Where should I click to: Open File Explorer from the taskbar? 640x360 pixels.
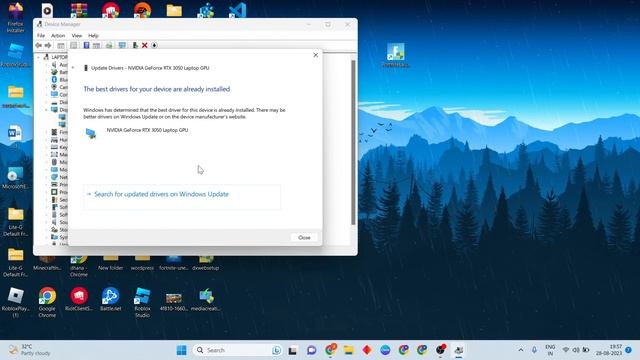[x=349, y=350]
